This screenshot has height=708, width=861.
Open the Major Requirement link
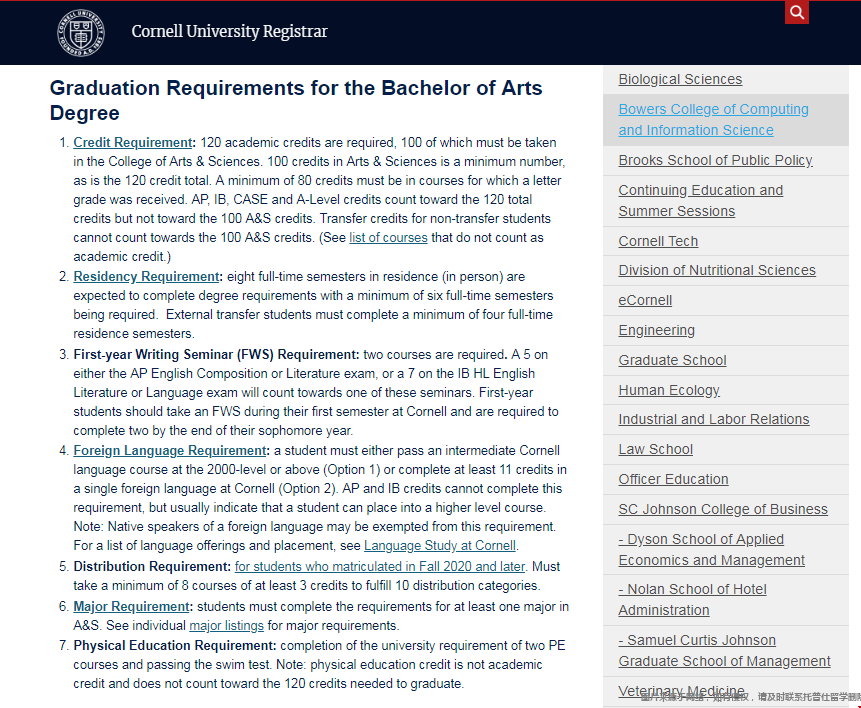tap(131, 606)
